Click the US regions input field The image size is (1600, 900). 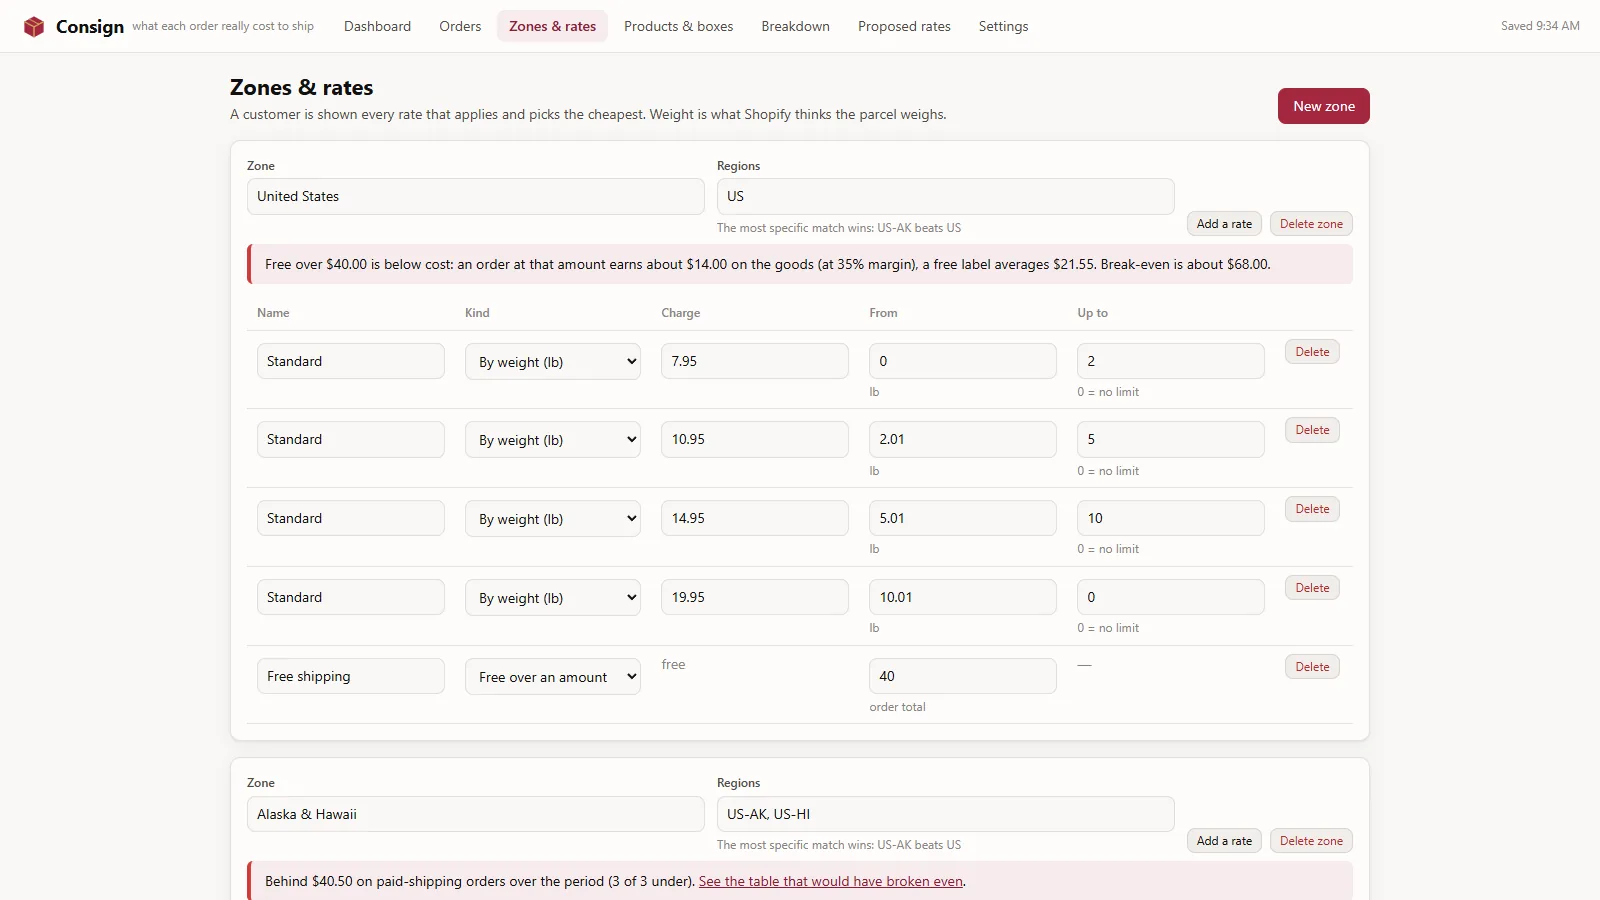pyautogui.click(x=945, y=196)
